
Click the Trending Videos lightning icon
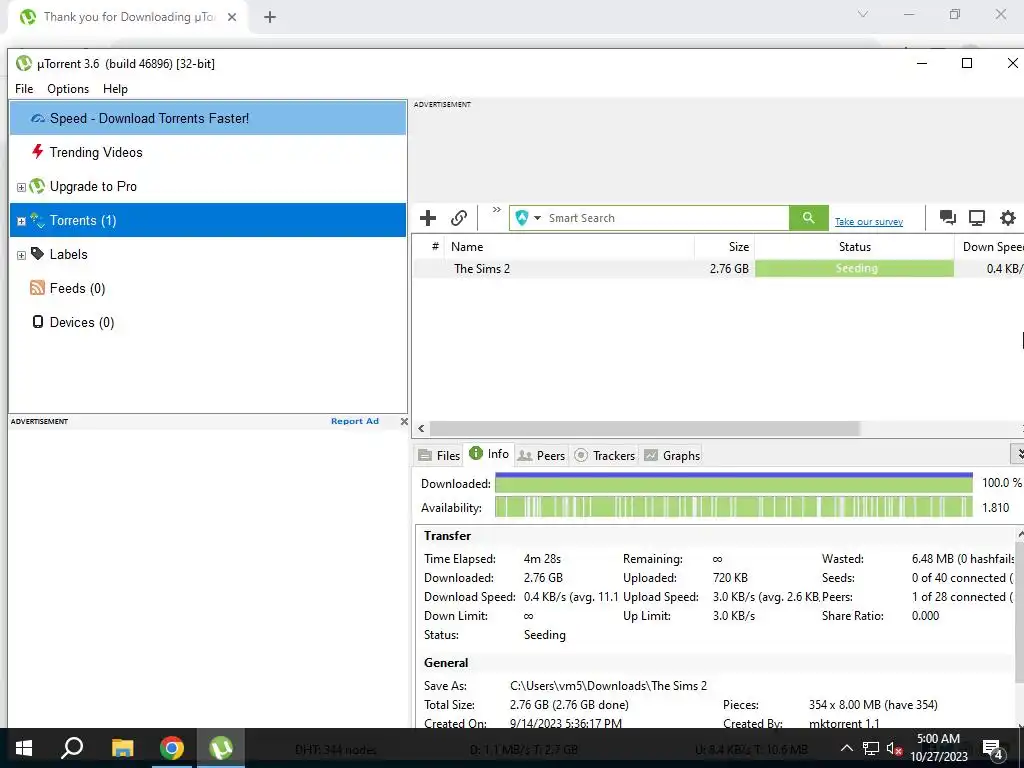point(38,152)
